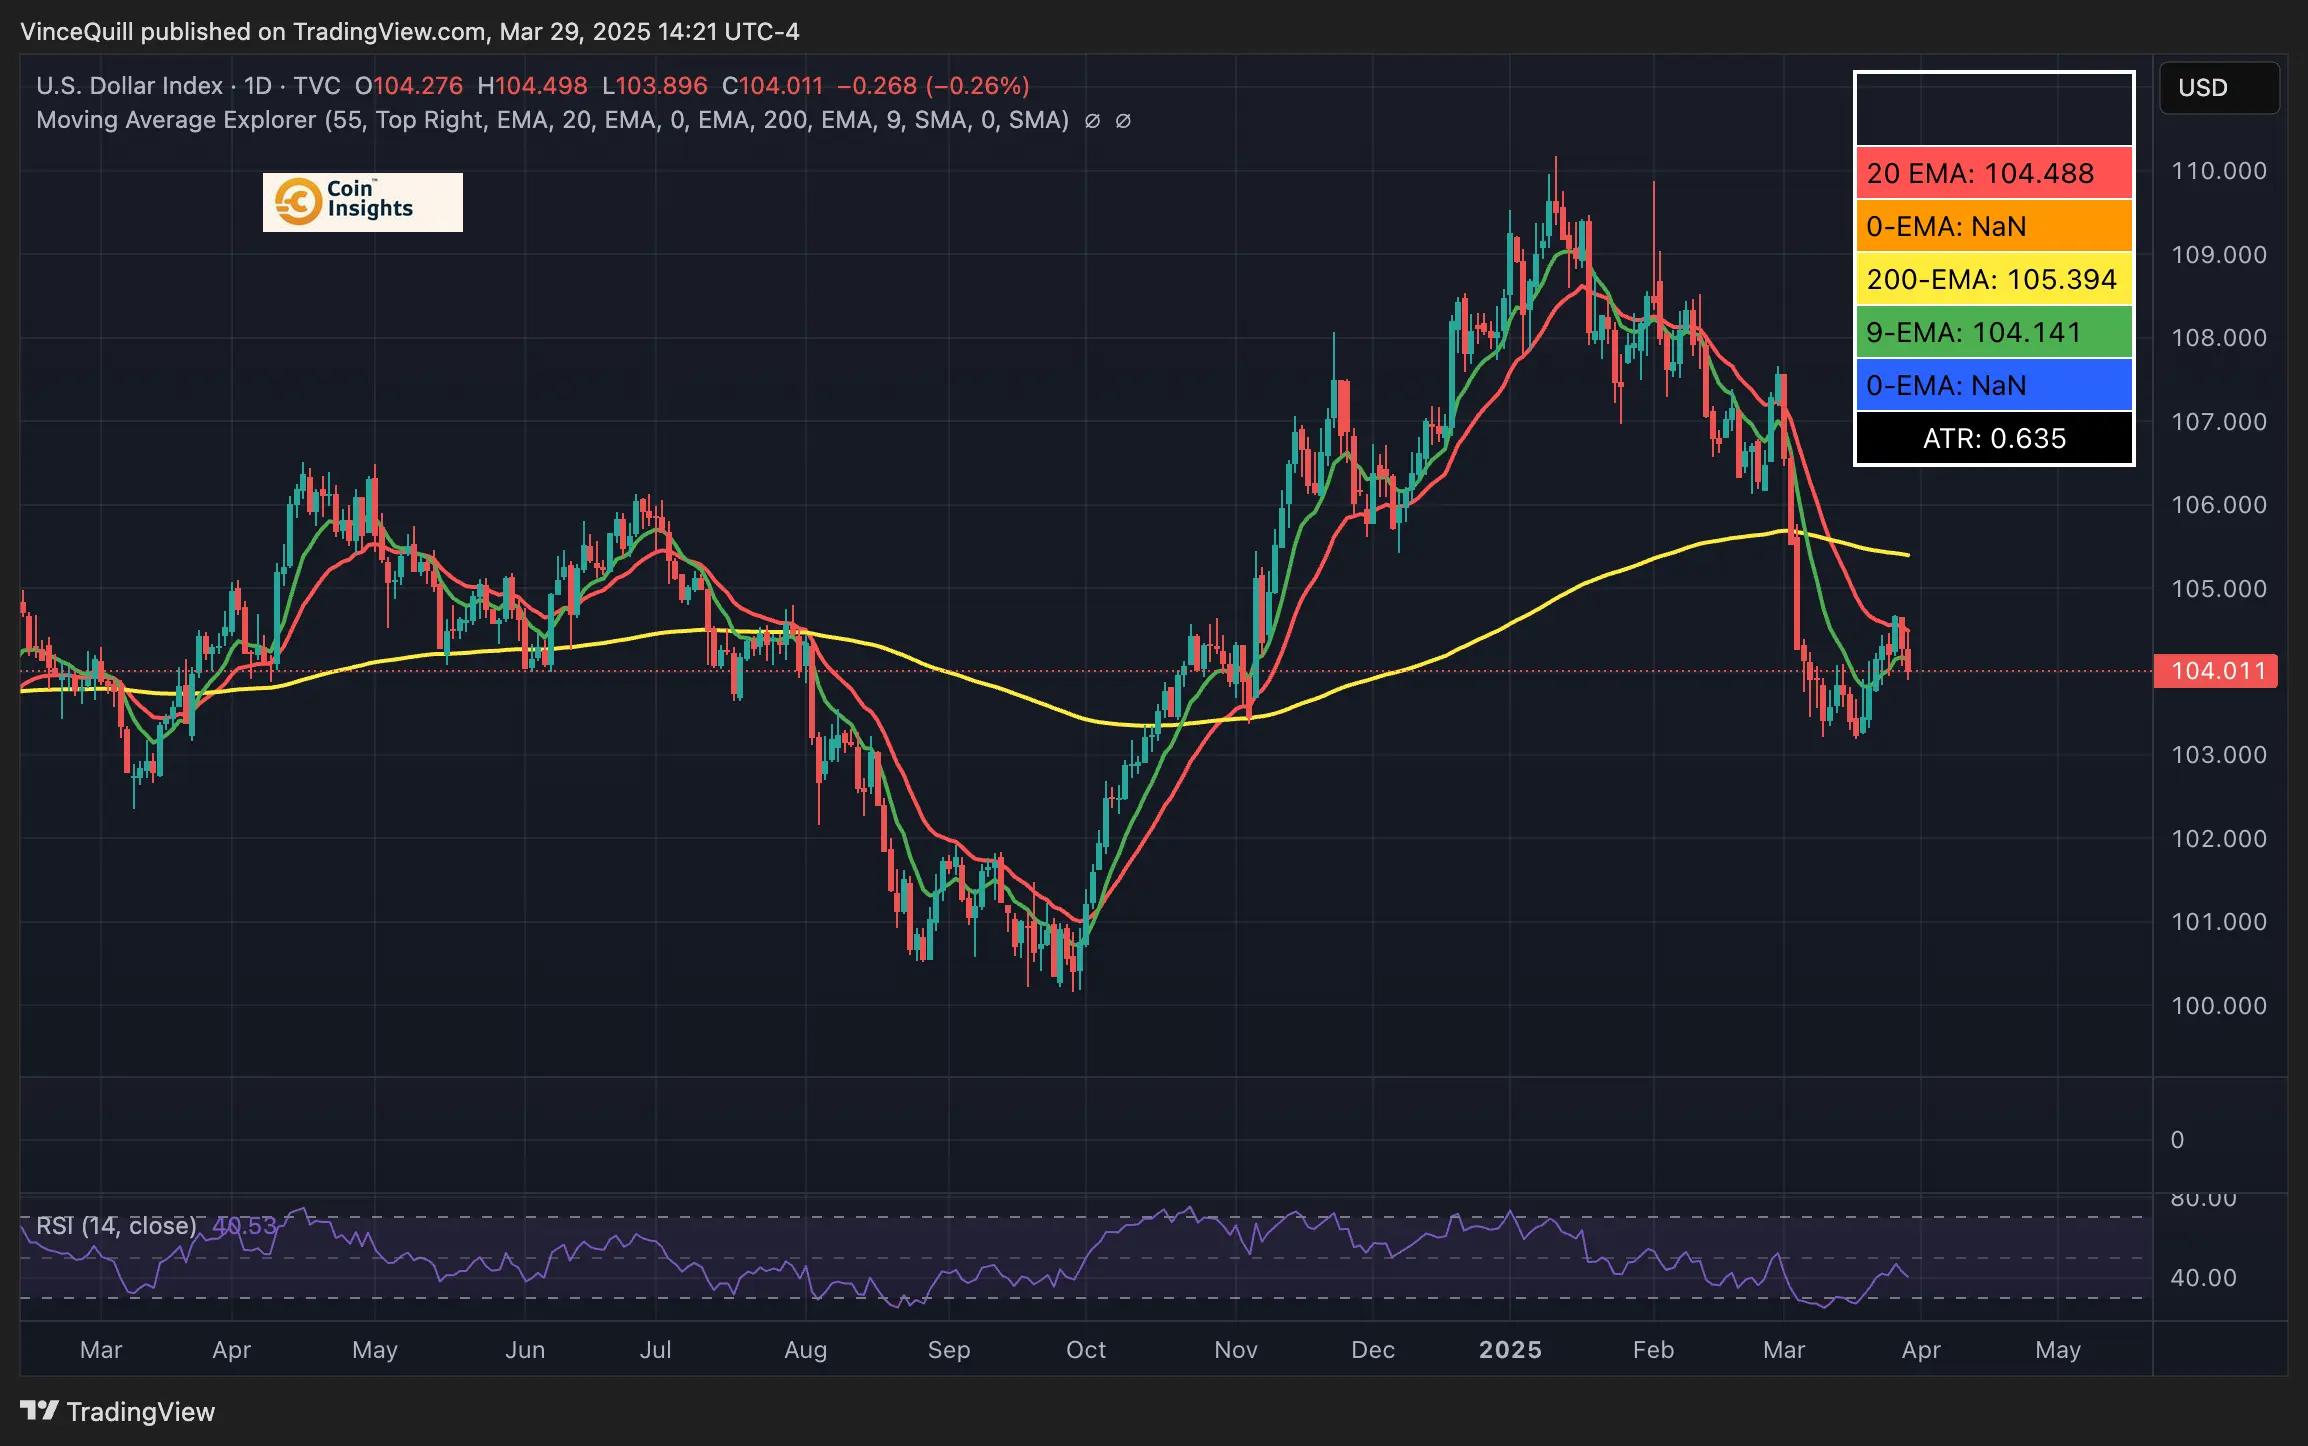
Task: Click the 101.000 price axis label
Action: pos(2218,922)
